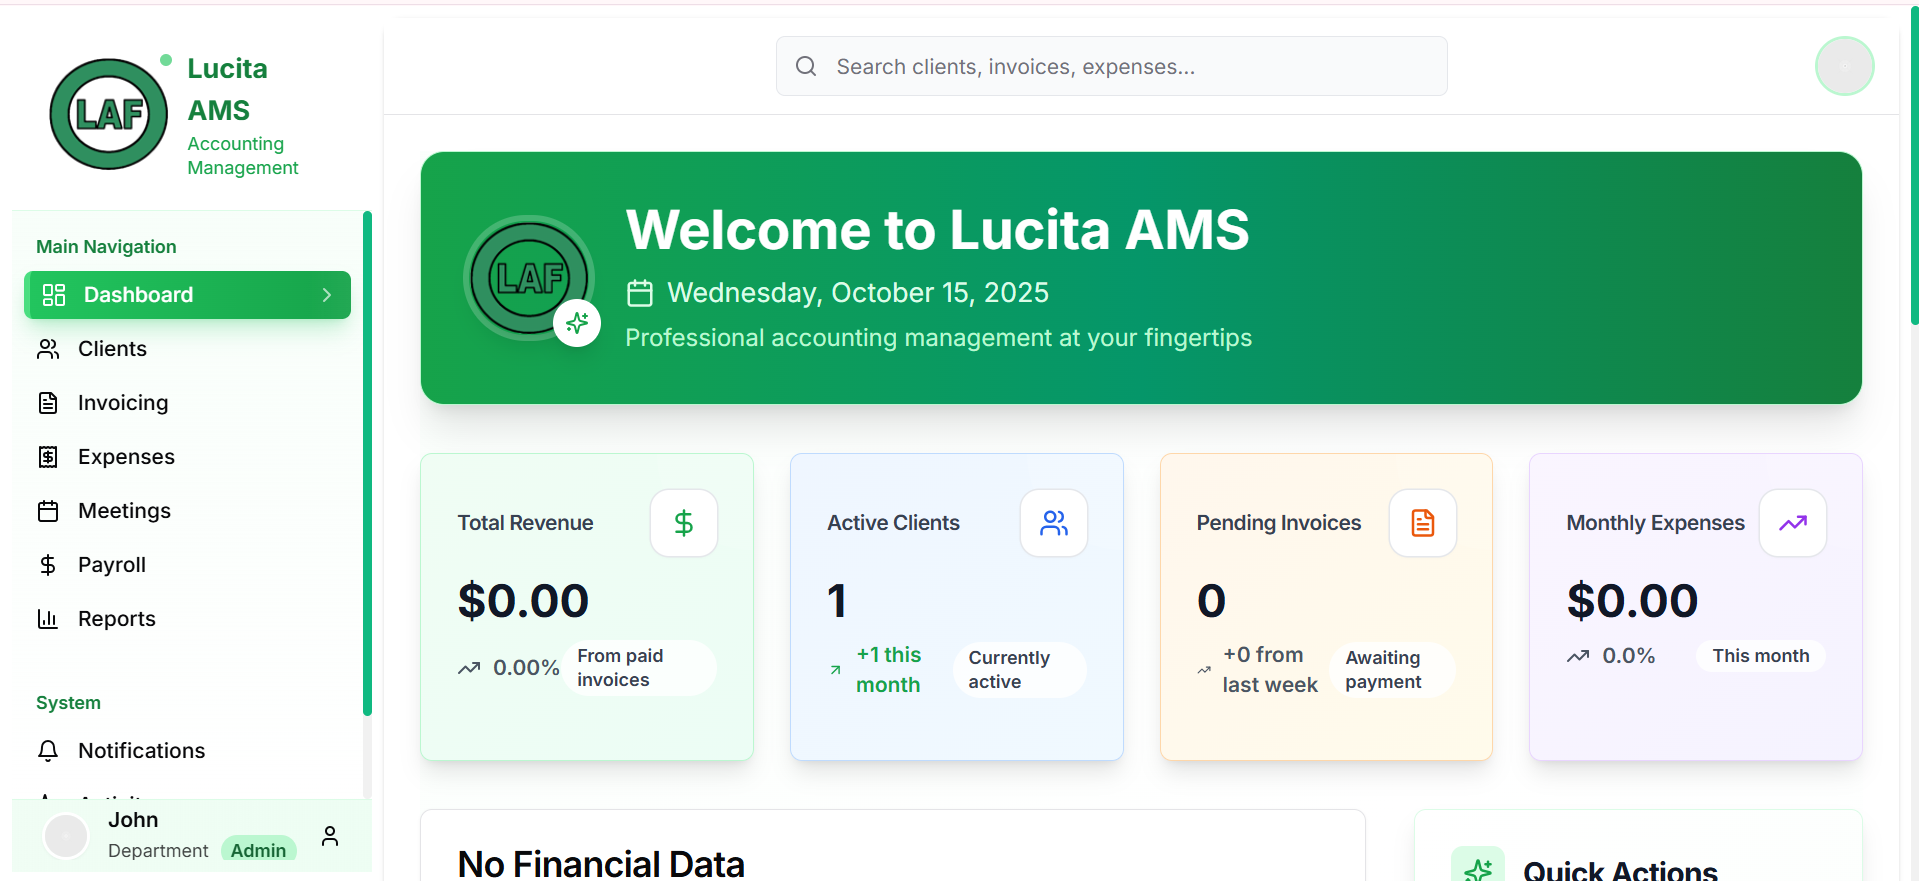Click the Invoicing document icon
Image resolution: width=1919 pixels, height=881 pixels.
49,402
